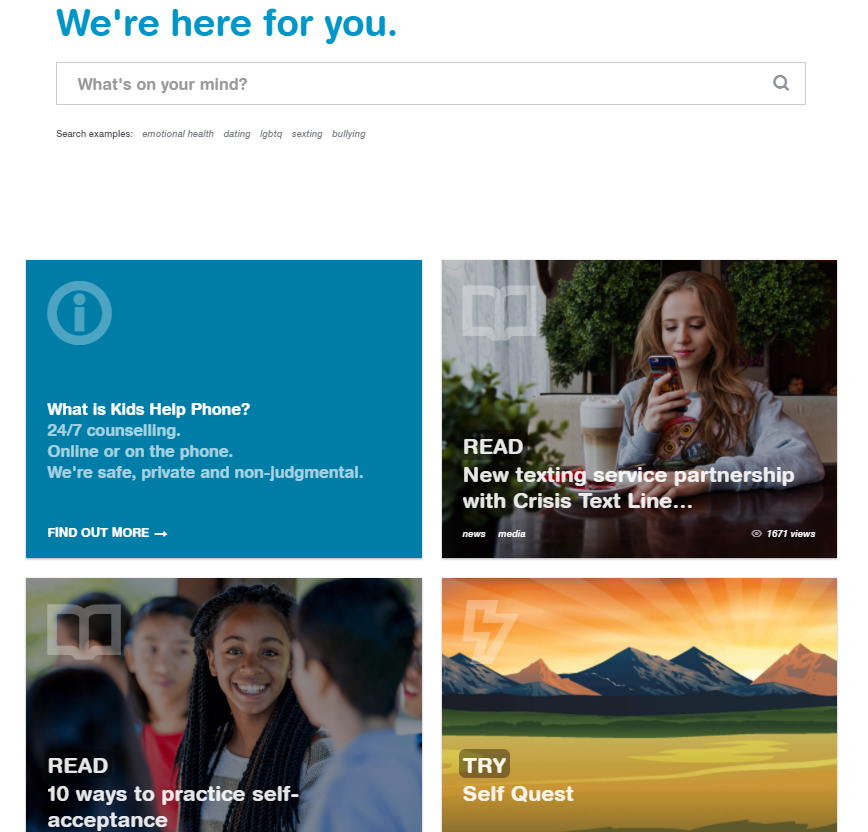
Task: Click the "media" tag on texting article
Action: tap(512, 534)
